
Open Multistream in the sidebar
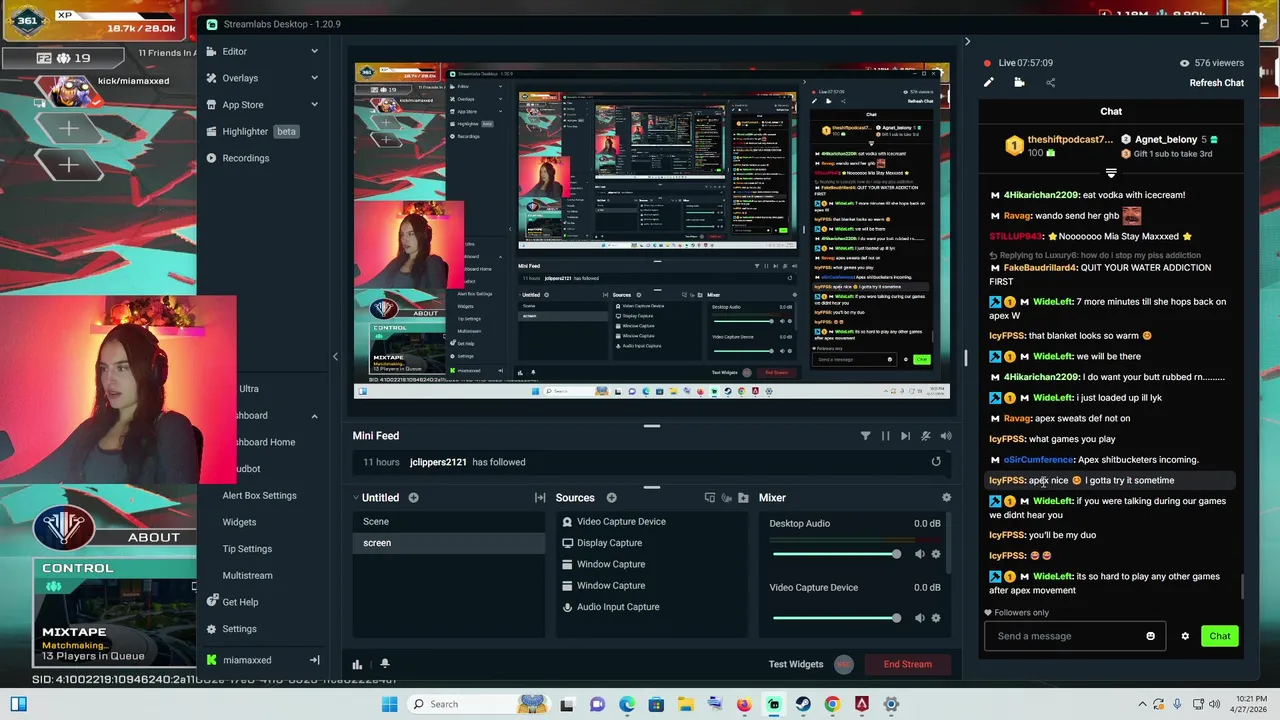247,576
